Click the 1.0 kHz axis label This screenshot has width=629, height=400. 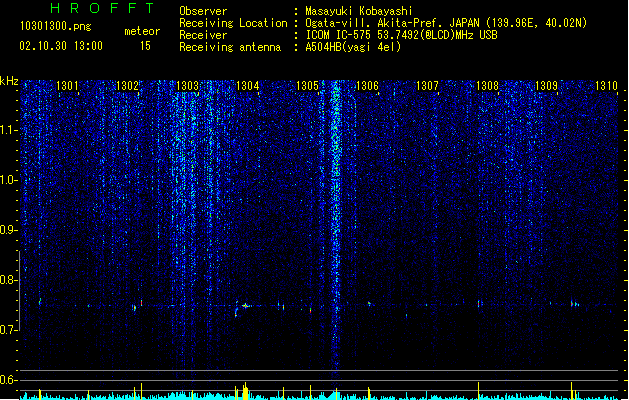(9, 180)
